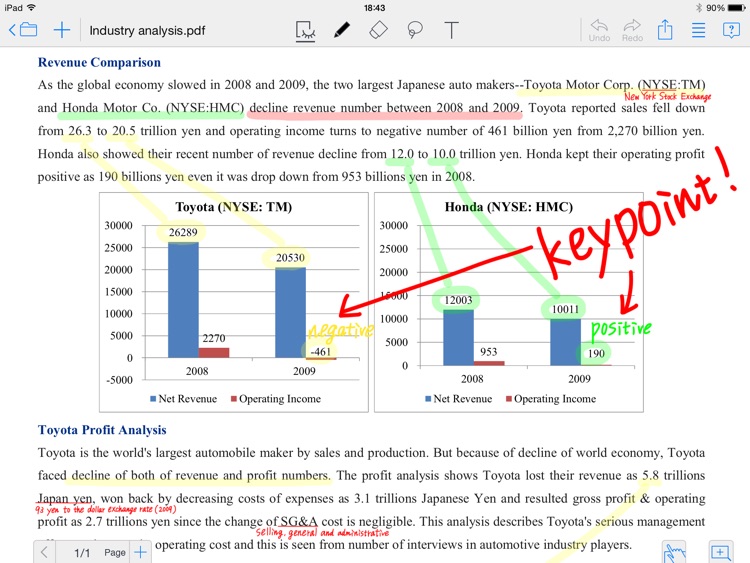Go back to the documents folder
The image size is (750, 563).
(x=23, y=30)
